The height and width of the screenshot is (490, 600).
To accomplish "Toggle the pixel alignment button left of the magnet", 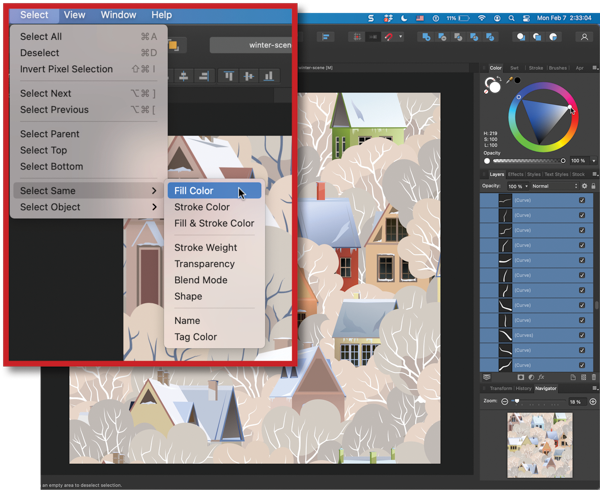I will [373, 37].
